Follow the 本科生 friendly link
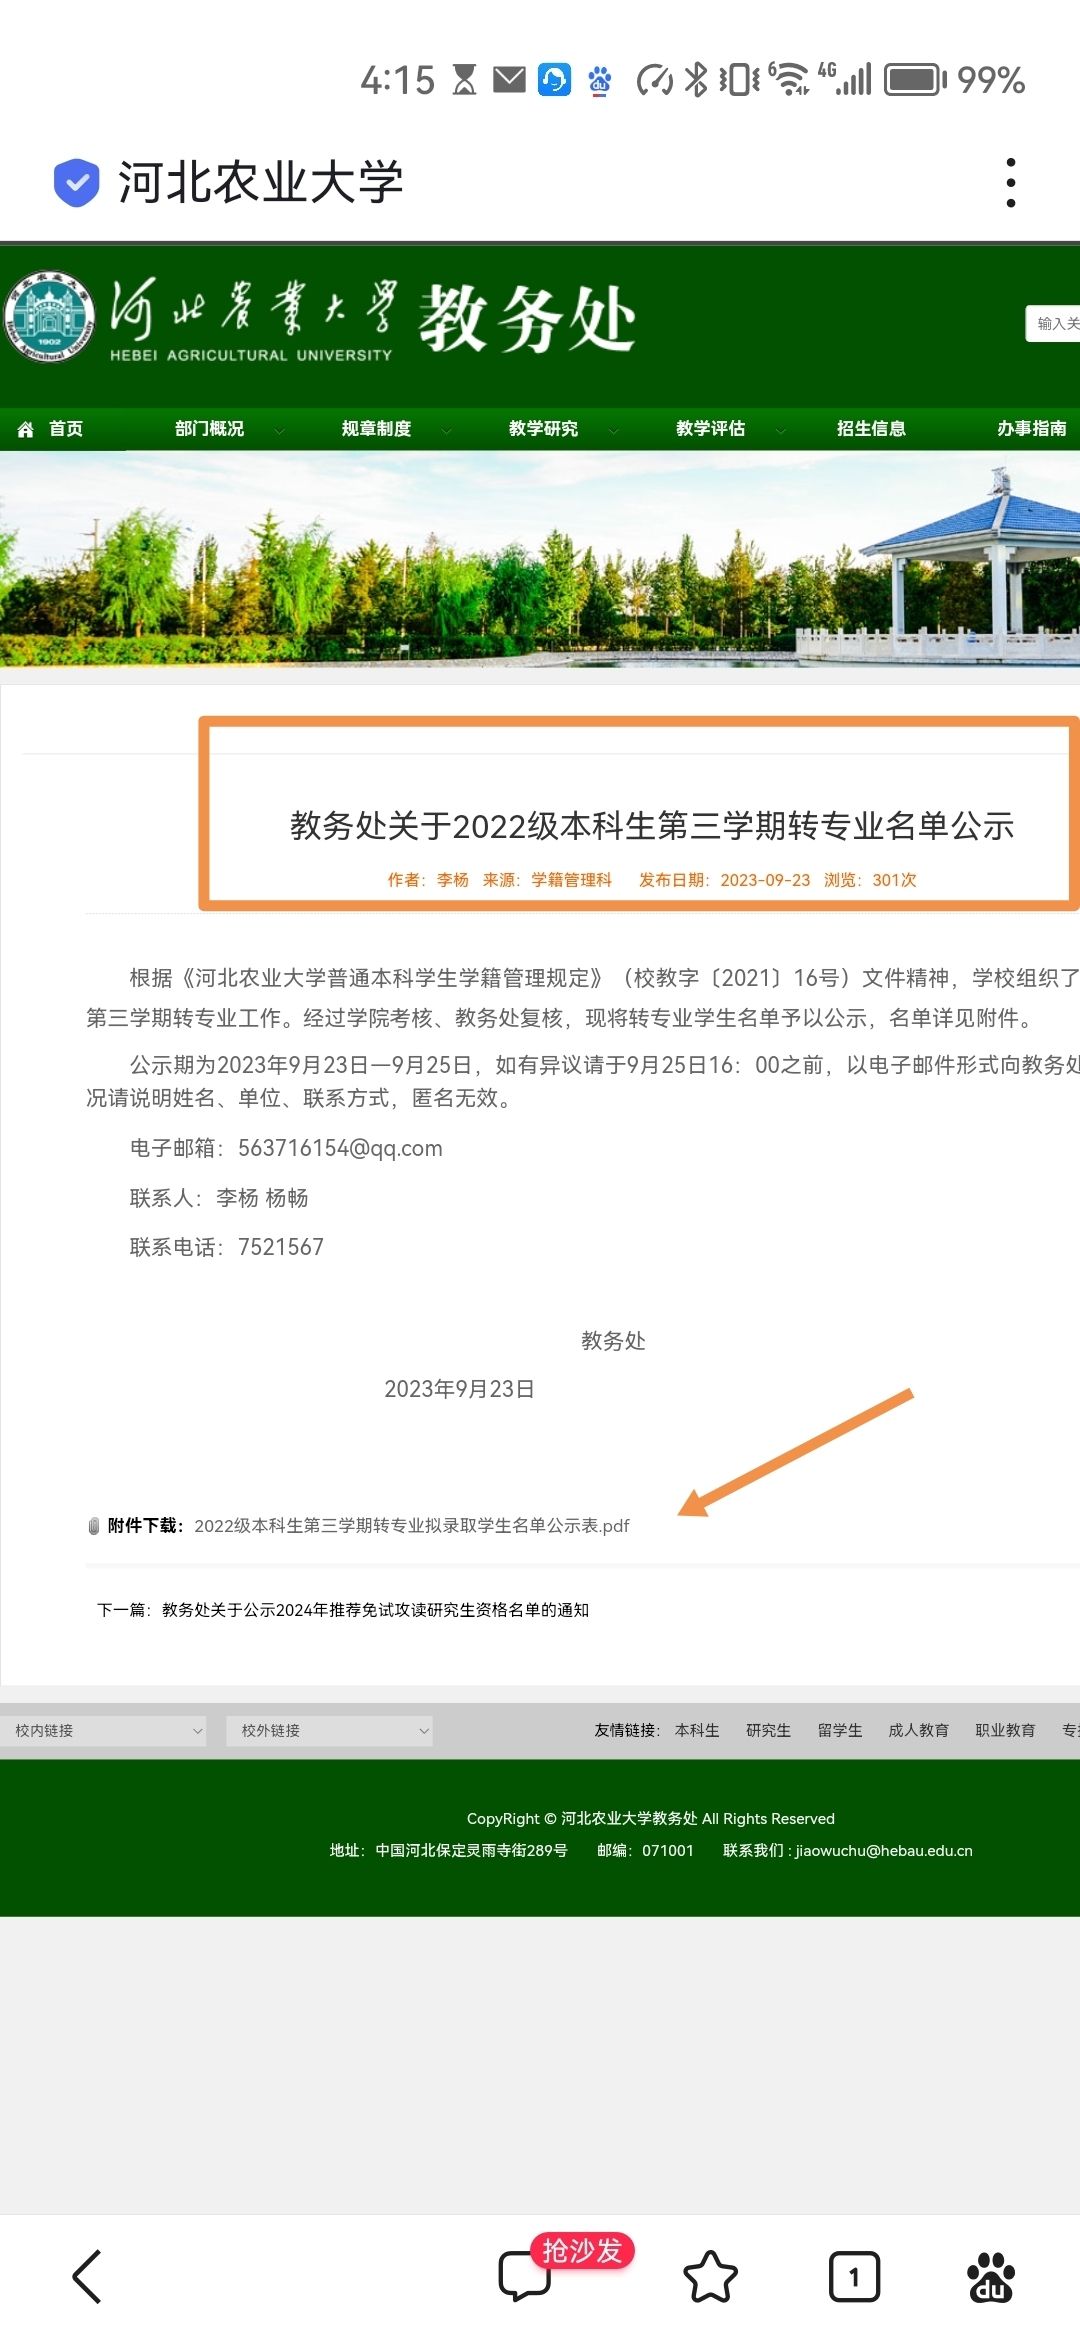This screenshot has width=1080, height=2340. click(x=697, y=1731)
